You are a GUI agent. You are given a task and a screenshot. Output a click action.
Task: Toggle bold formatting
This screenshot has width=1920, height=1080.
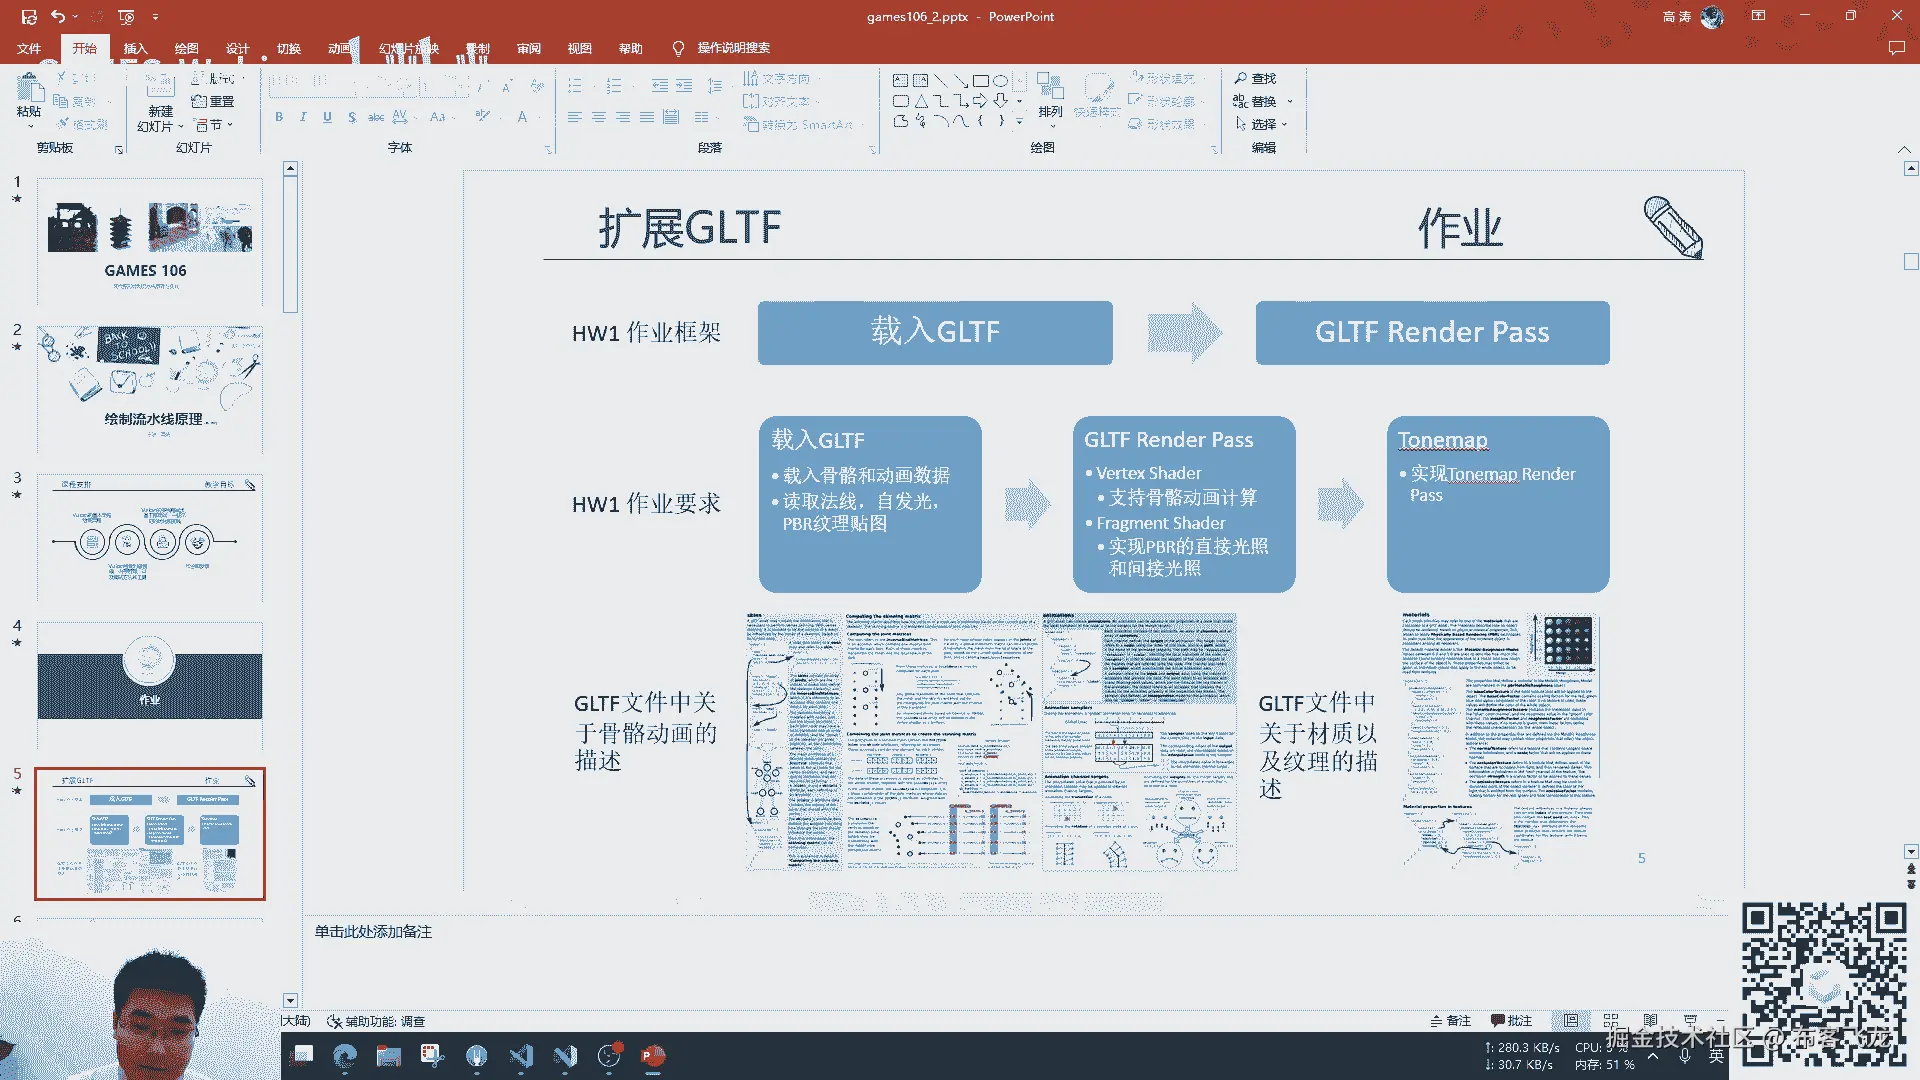[279, 117]
